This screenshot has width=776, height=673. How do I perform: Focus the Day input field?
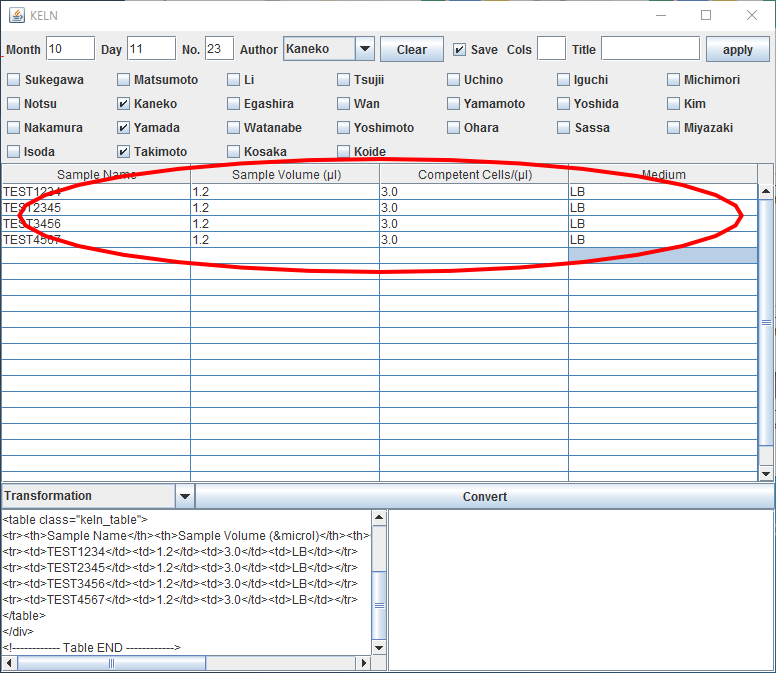(151, 48)
